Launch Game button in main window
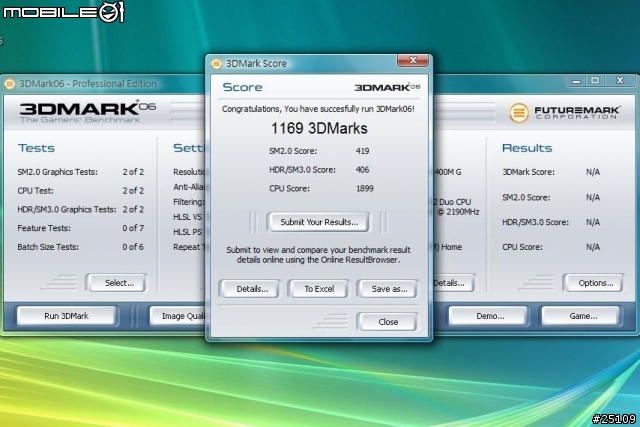The image size is (640, 427). tap(581, 316)
